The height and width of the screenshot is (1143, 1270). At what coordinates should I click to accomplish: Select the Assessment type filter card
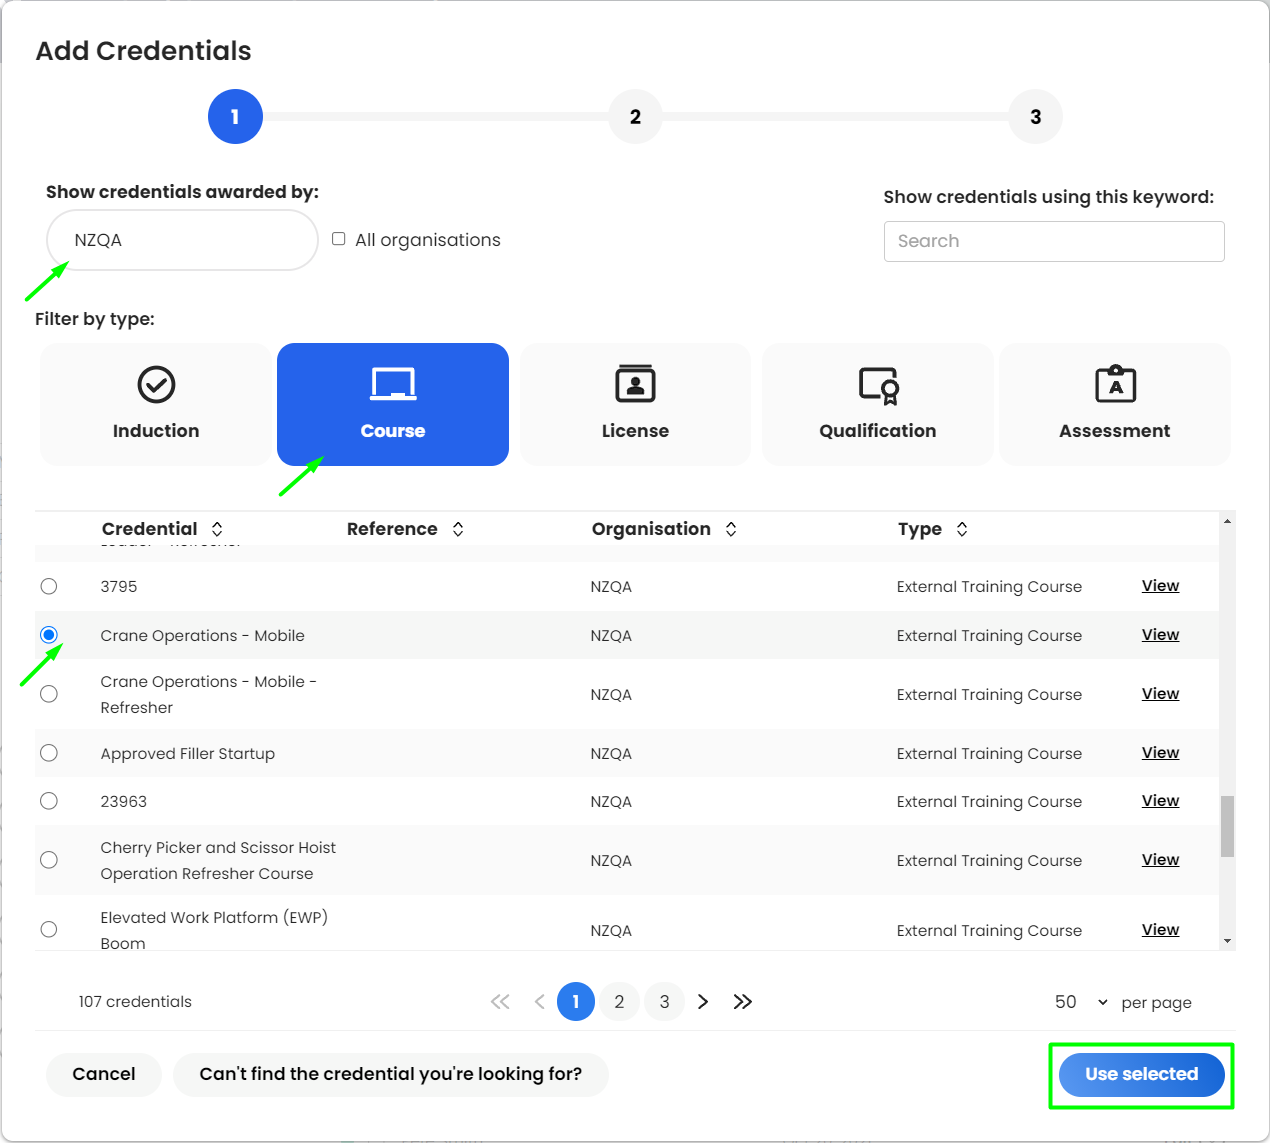pos(1114,404)
